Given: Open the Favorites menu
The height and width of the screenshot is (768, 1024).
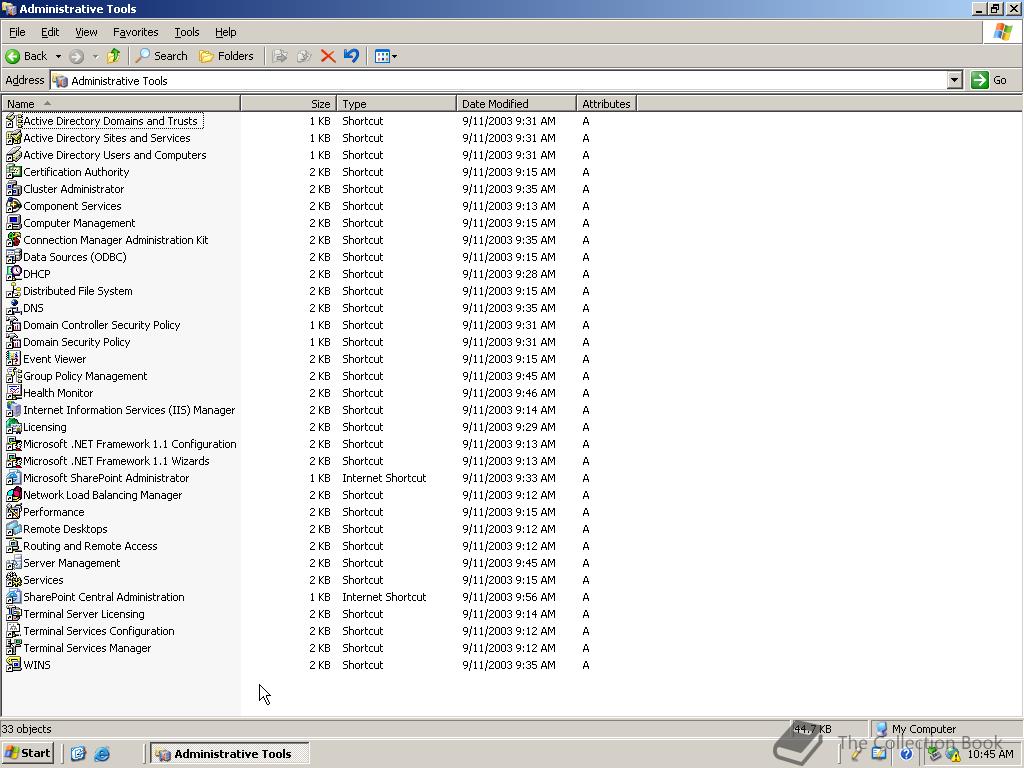Looking at the screenshot, I should pyautogui.click(x=135, y=32).
